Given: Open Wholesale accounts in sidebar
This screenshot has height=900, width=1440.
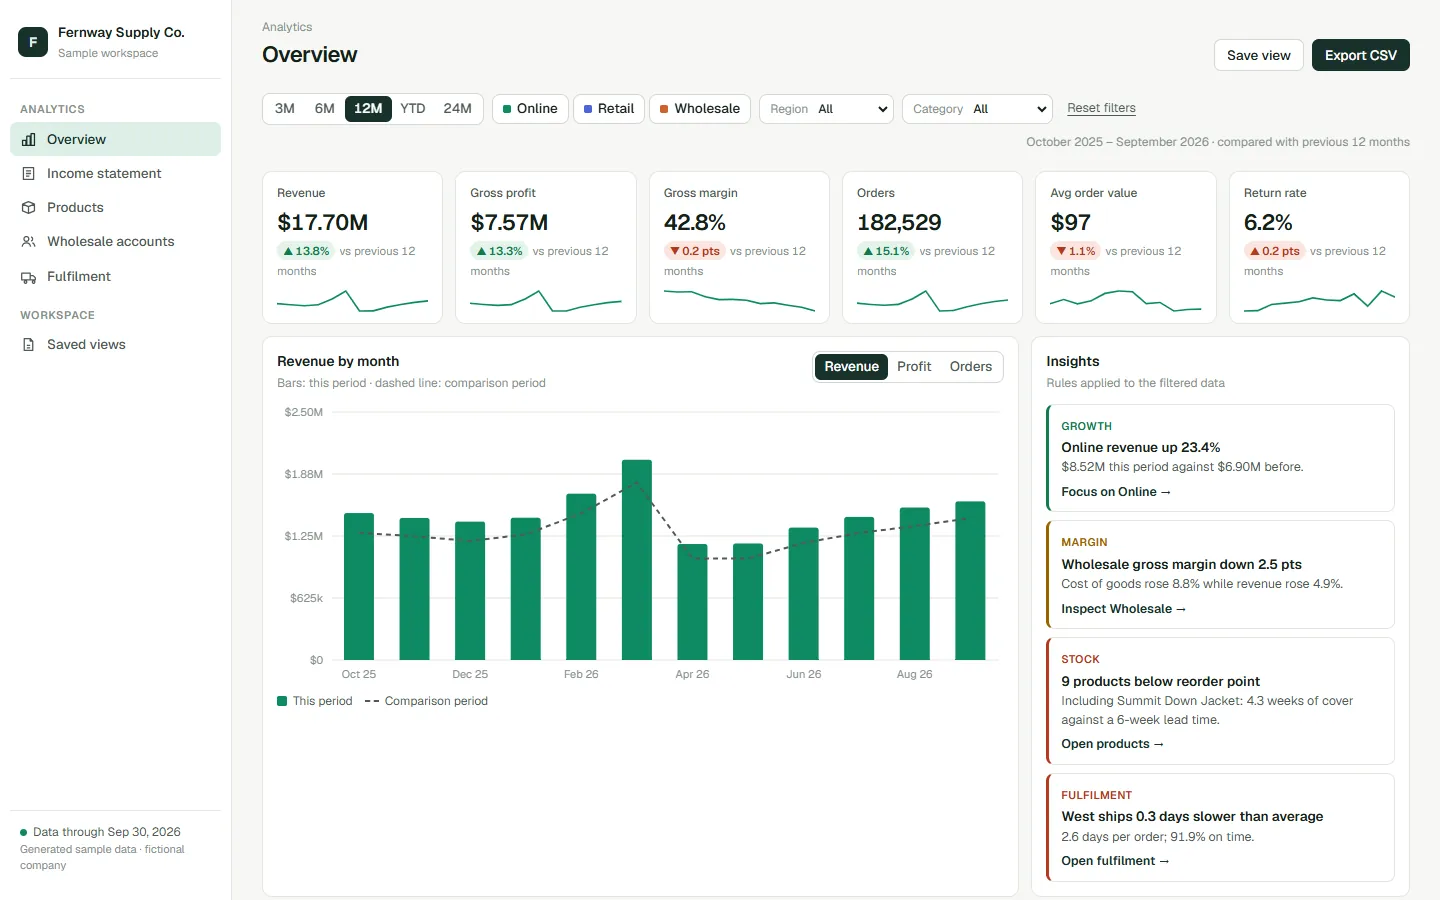Looking at the screenshot, I should (115, 242).
